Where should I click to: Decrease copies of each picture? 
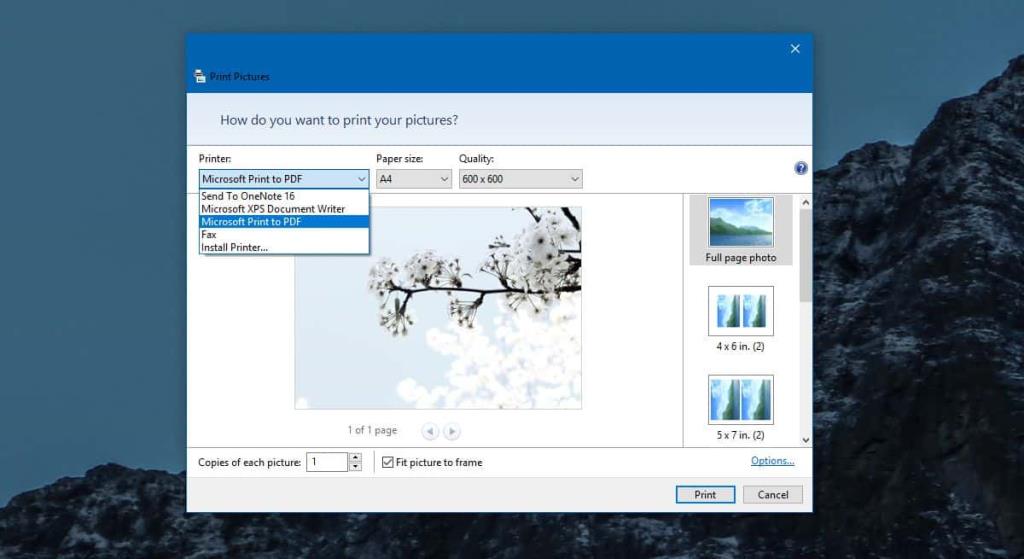tap(355, 467)
